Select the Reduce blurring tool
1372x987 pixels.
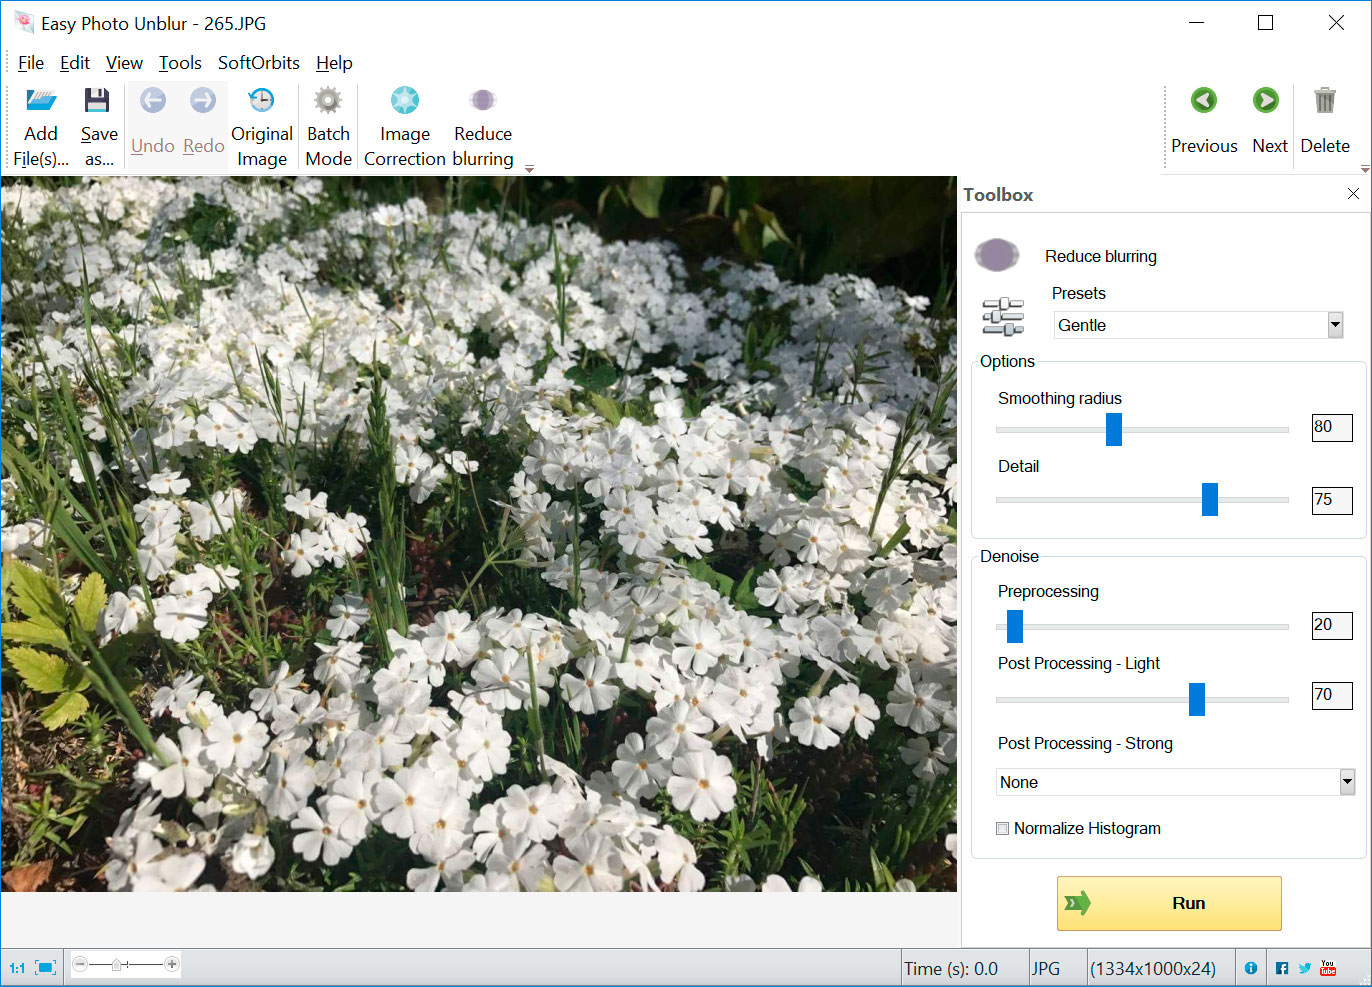click(x=482, y=120)
